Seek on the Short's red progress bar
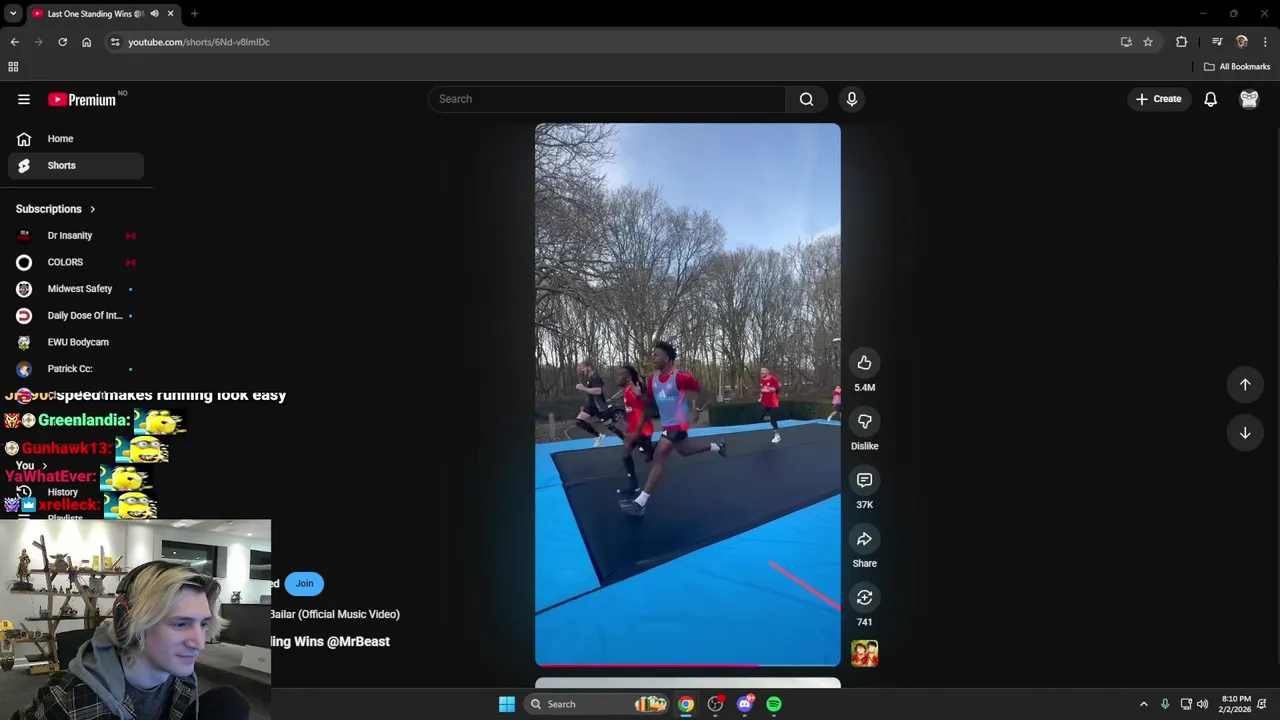The width and height of the screenshot is (1280, 720). click(x=688, y=664)
